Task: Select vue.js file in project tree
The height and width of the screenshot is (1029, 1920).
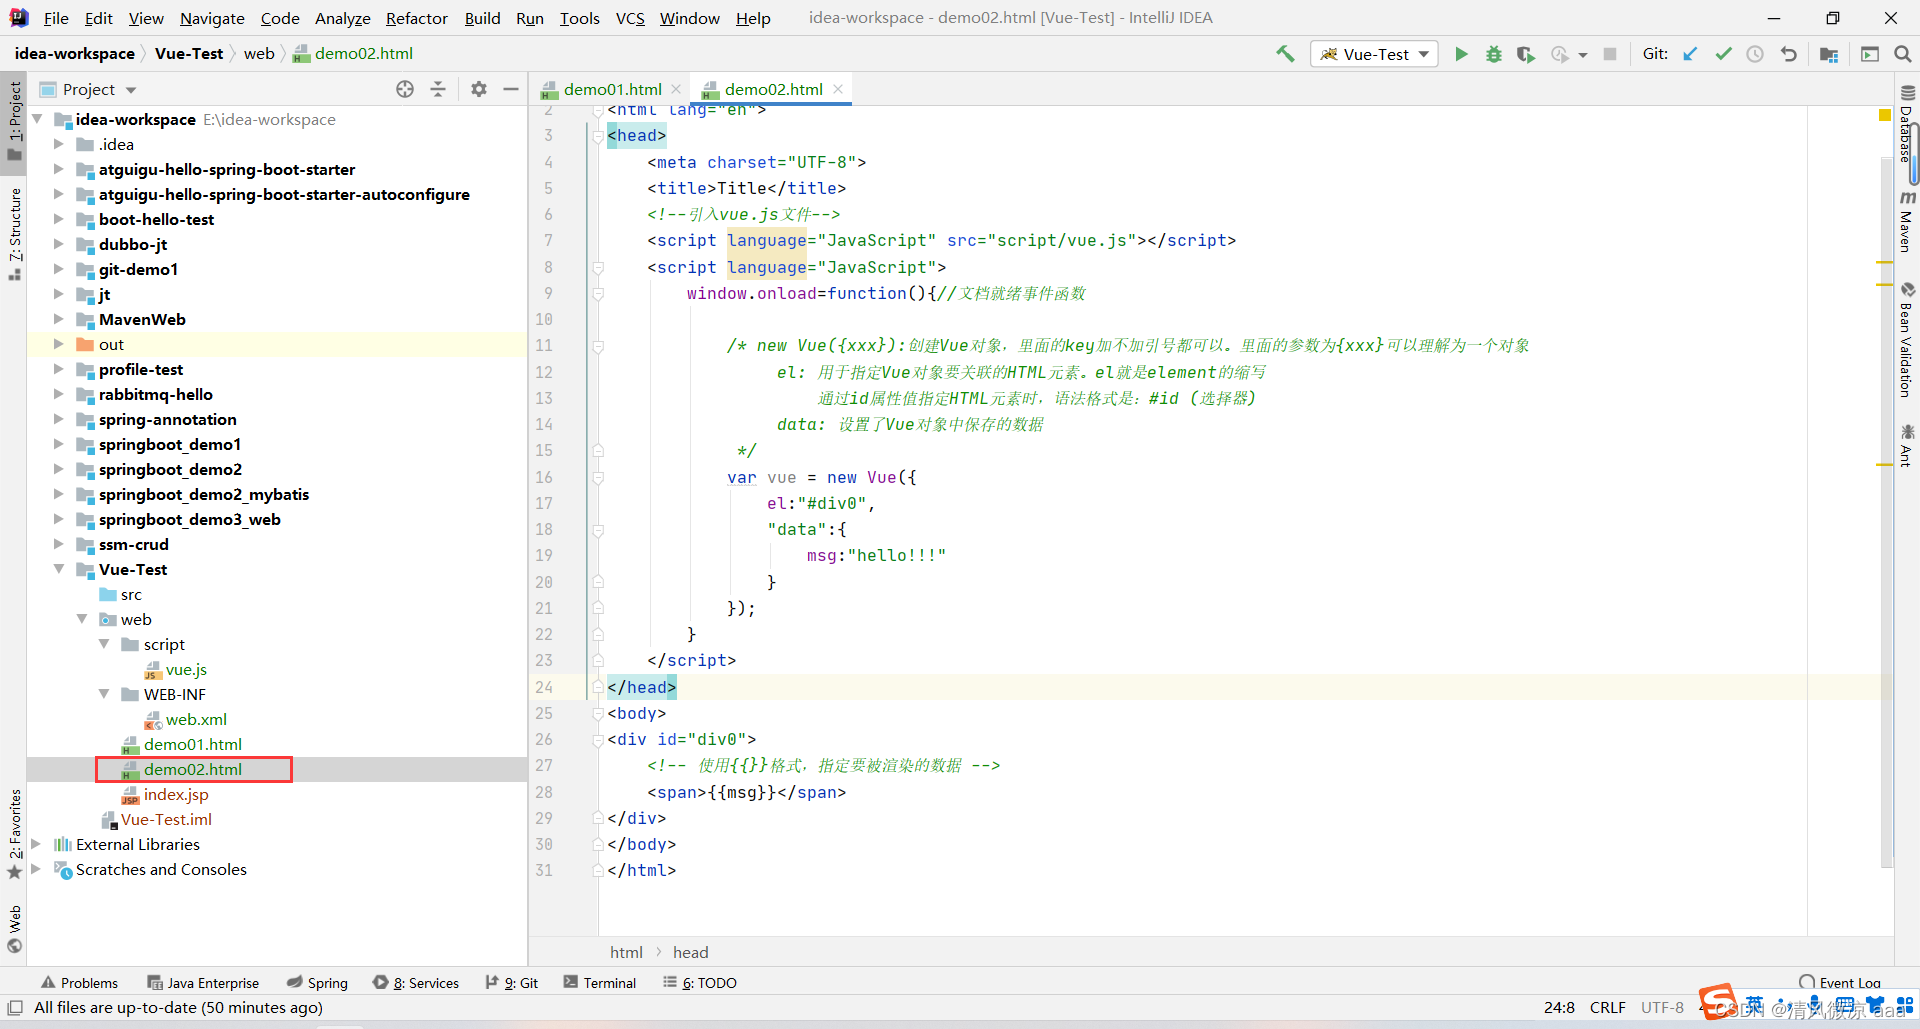Action: (x=186, y=669)
